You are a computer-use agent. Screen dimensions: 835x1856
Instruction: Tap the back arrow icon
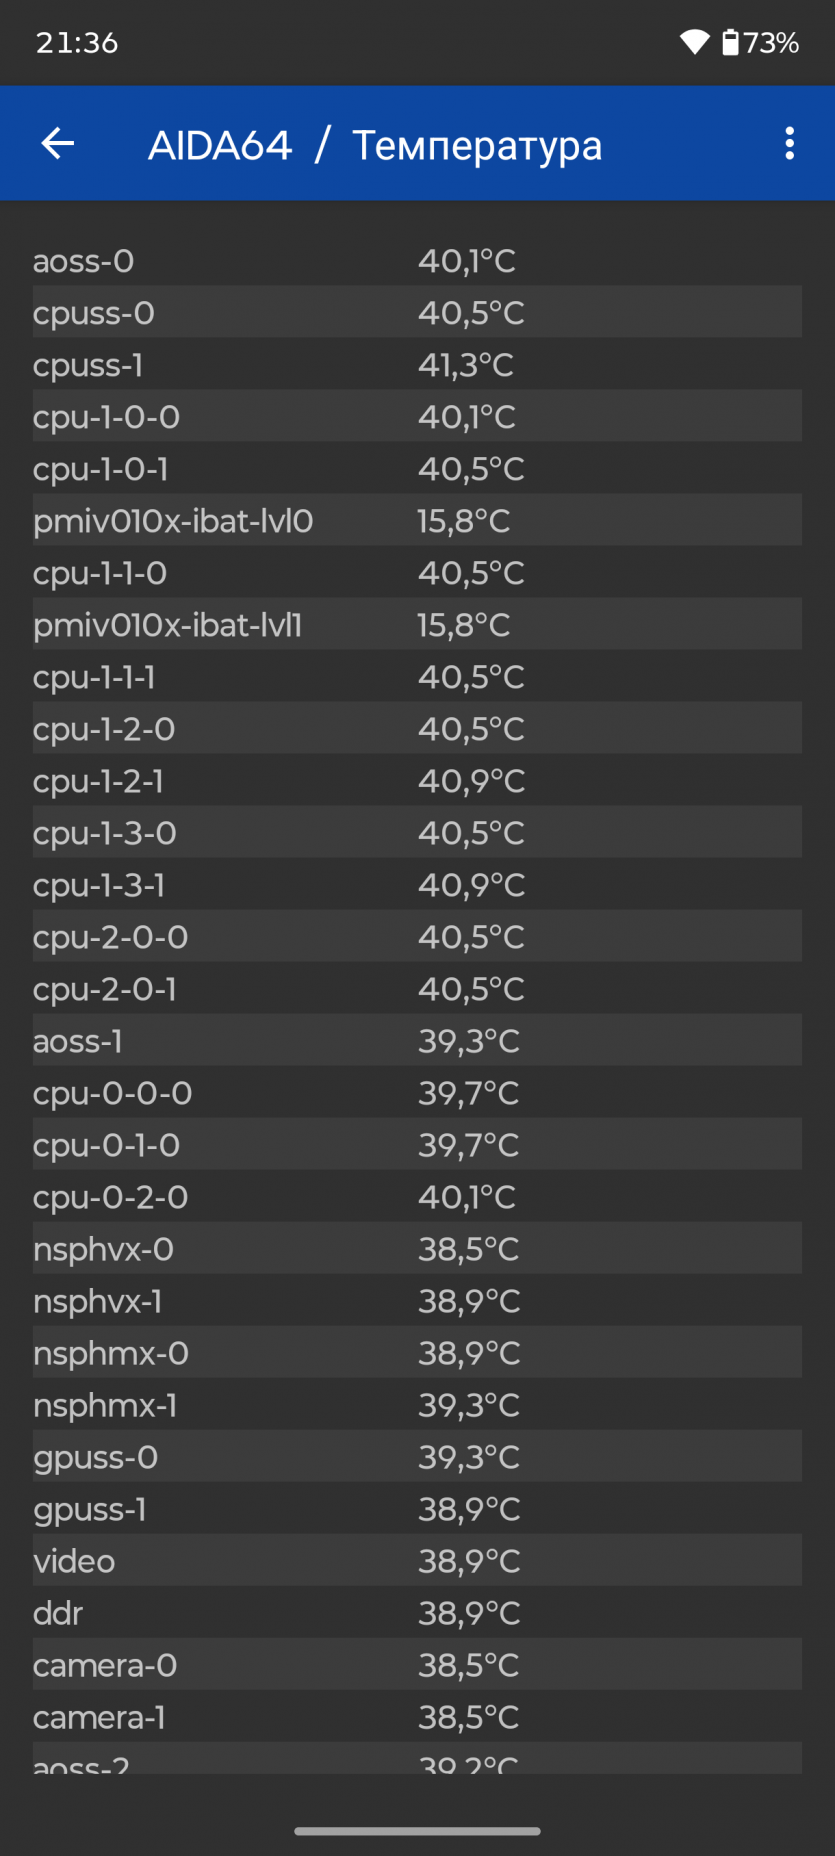[58, 144]
